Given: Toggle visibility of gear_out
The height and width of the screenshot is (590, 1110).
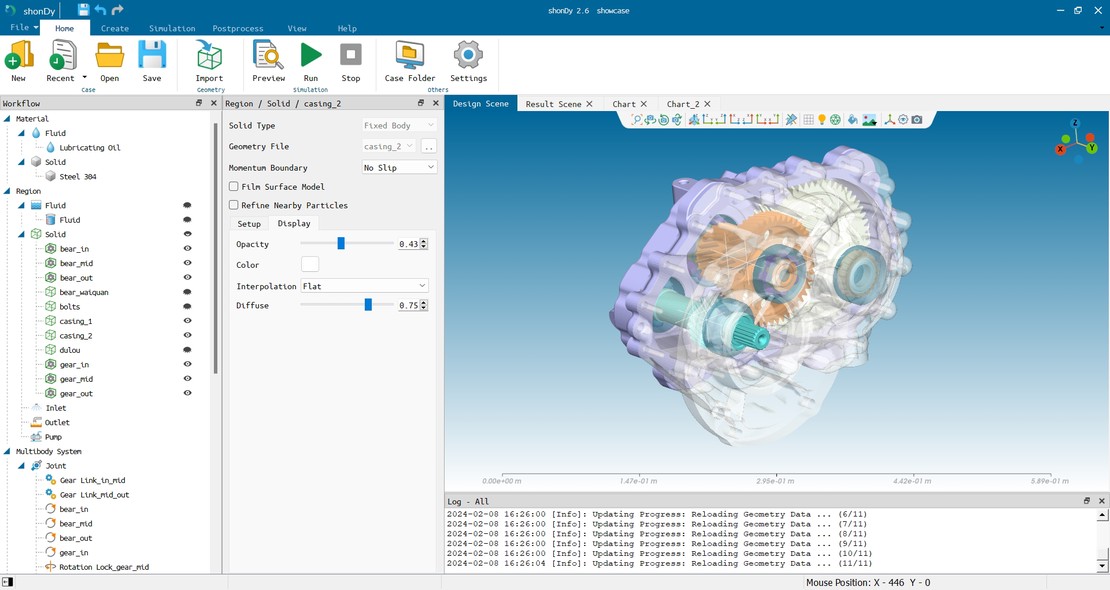Looking at the screenshot, I should pyautogui.click(x=188, y=393).
